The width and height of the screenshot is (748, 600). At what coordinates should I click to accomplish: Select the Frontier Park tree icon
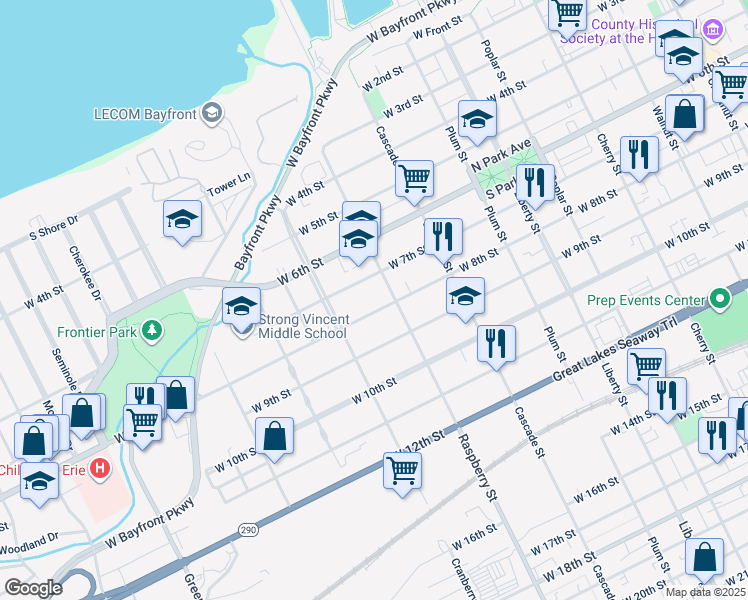point(152,331)
